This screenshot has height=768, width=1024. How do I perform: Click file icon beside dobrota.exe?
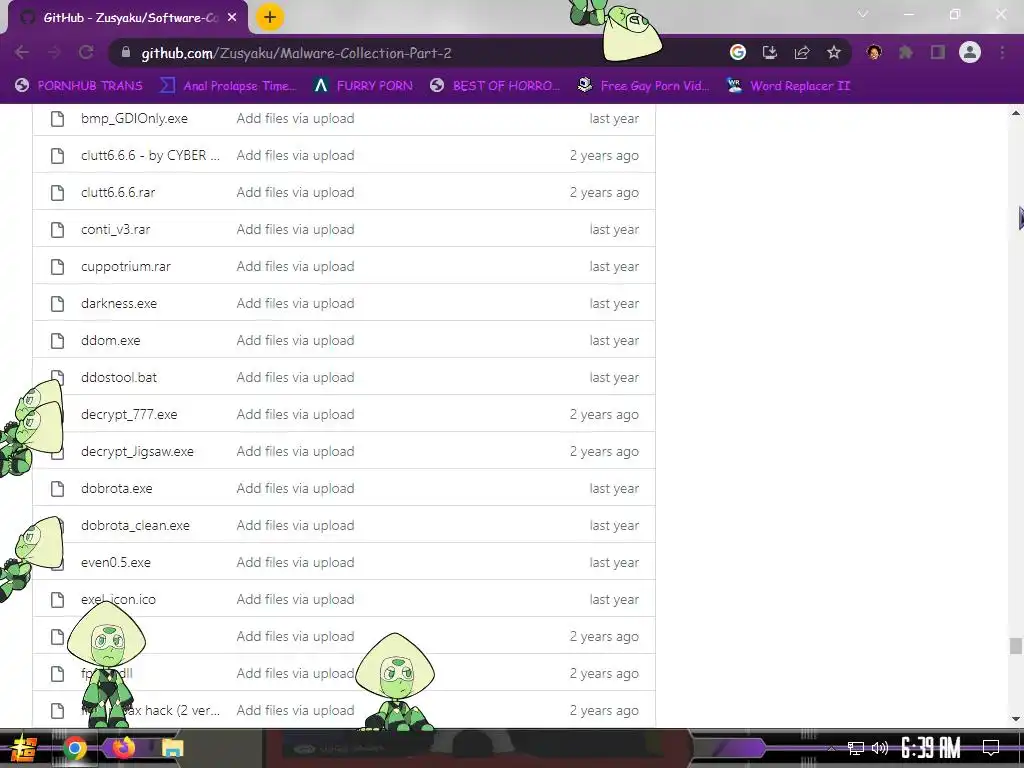(57, 488)
